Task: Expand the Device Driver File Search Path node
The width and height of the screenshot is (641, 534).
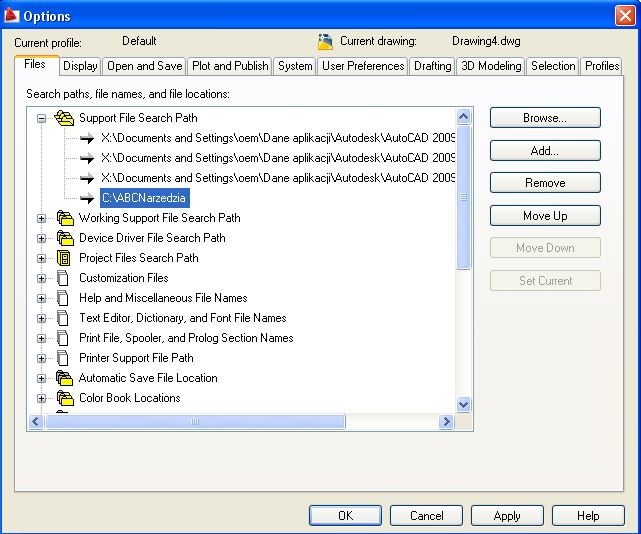Action: 42,238
